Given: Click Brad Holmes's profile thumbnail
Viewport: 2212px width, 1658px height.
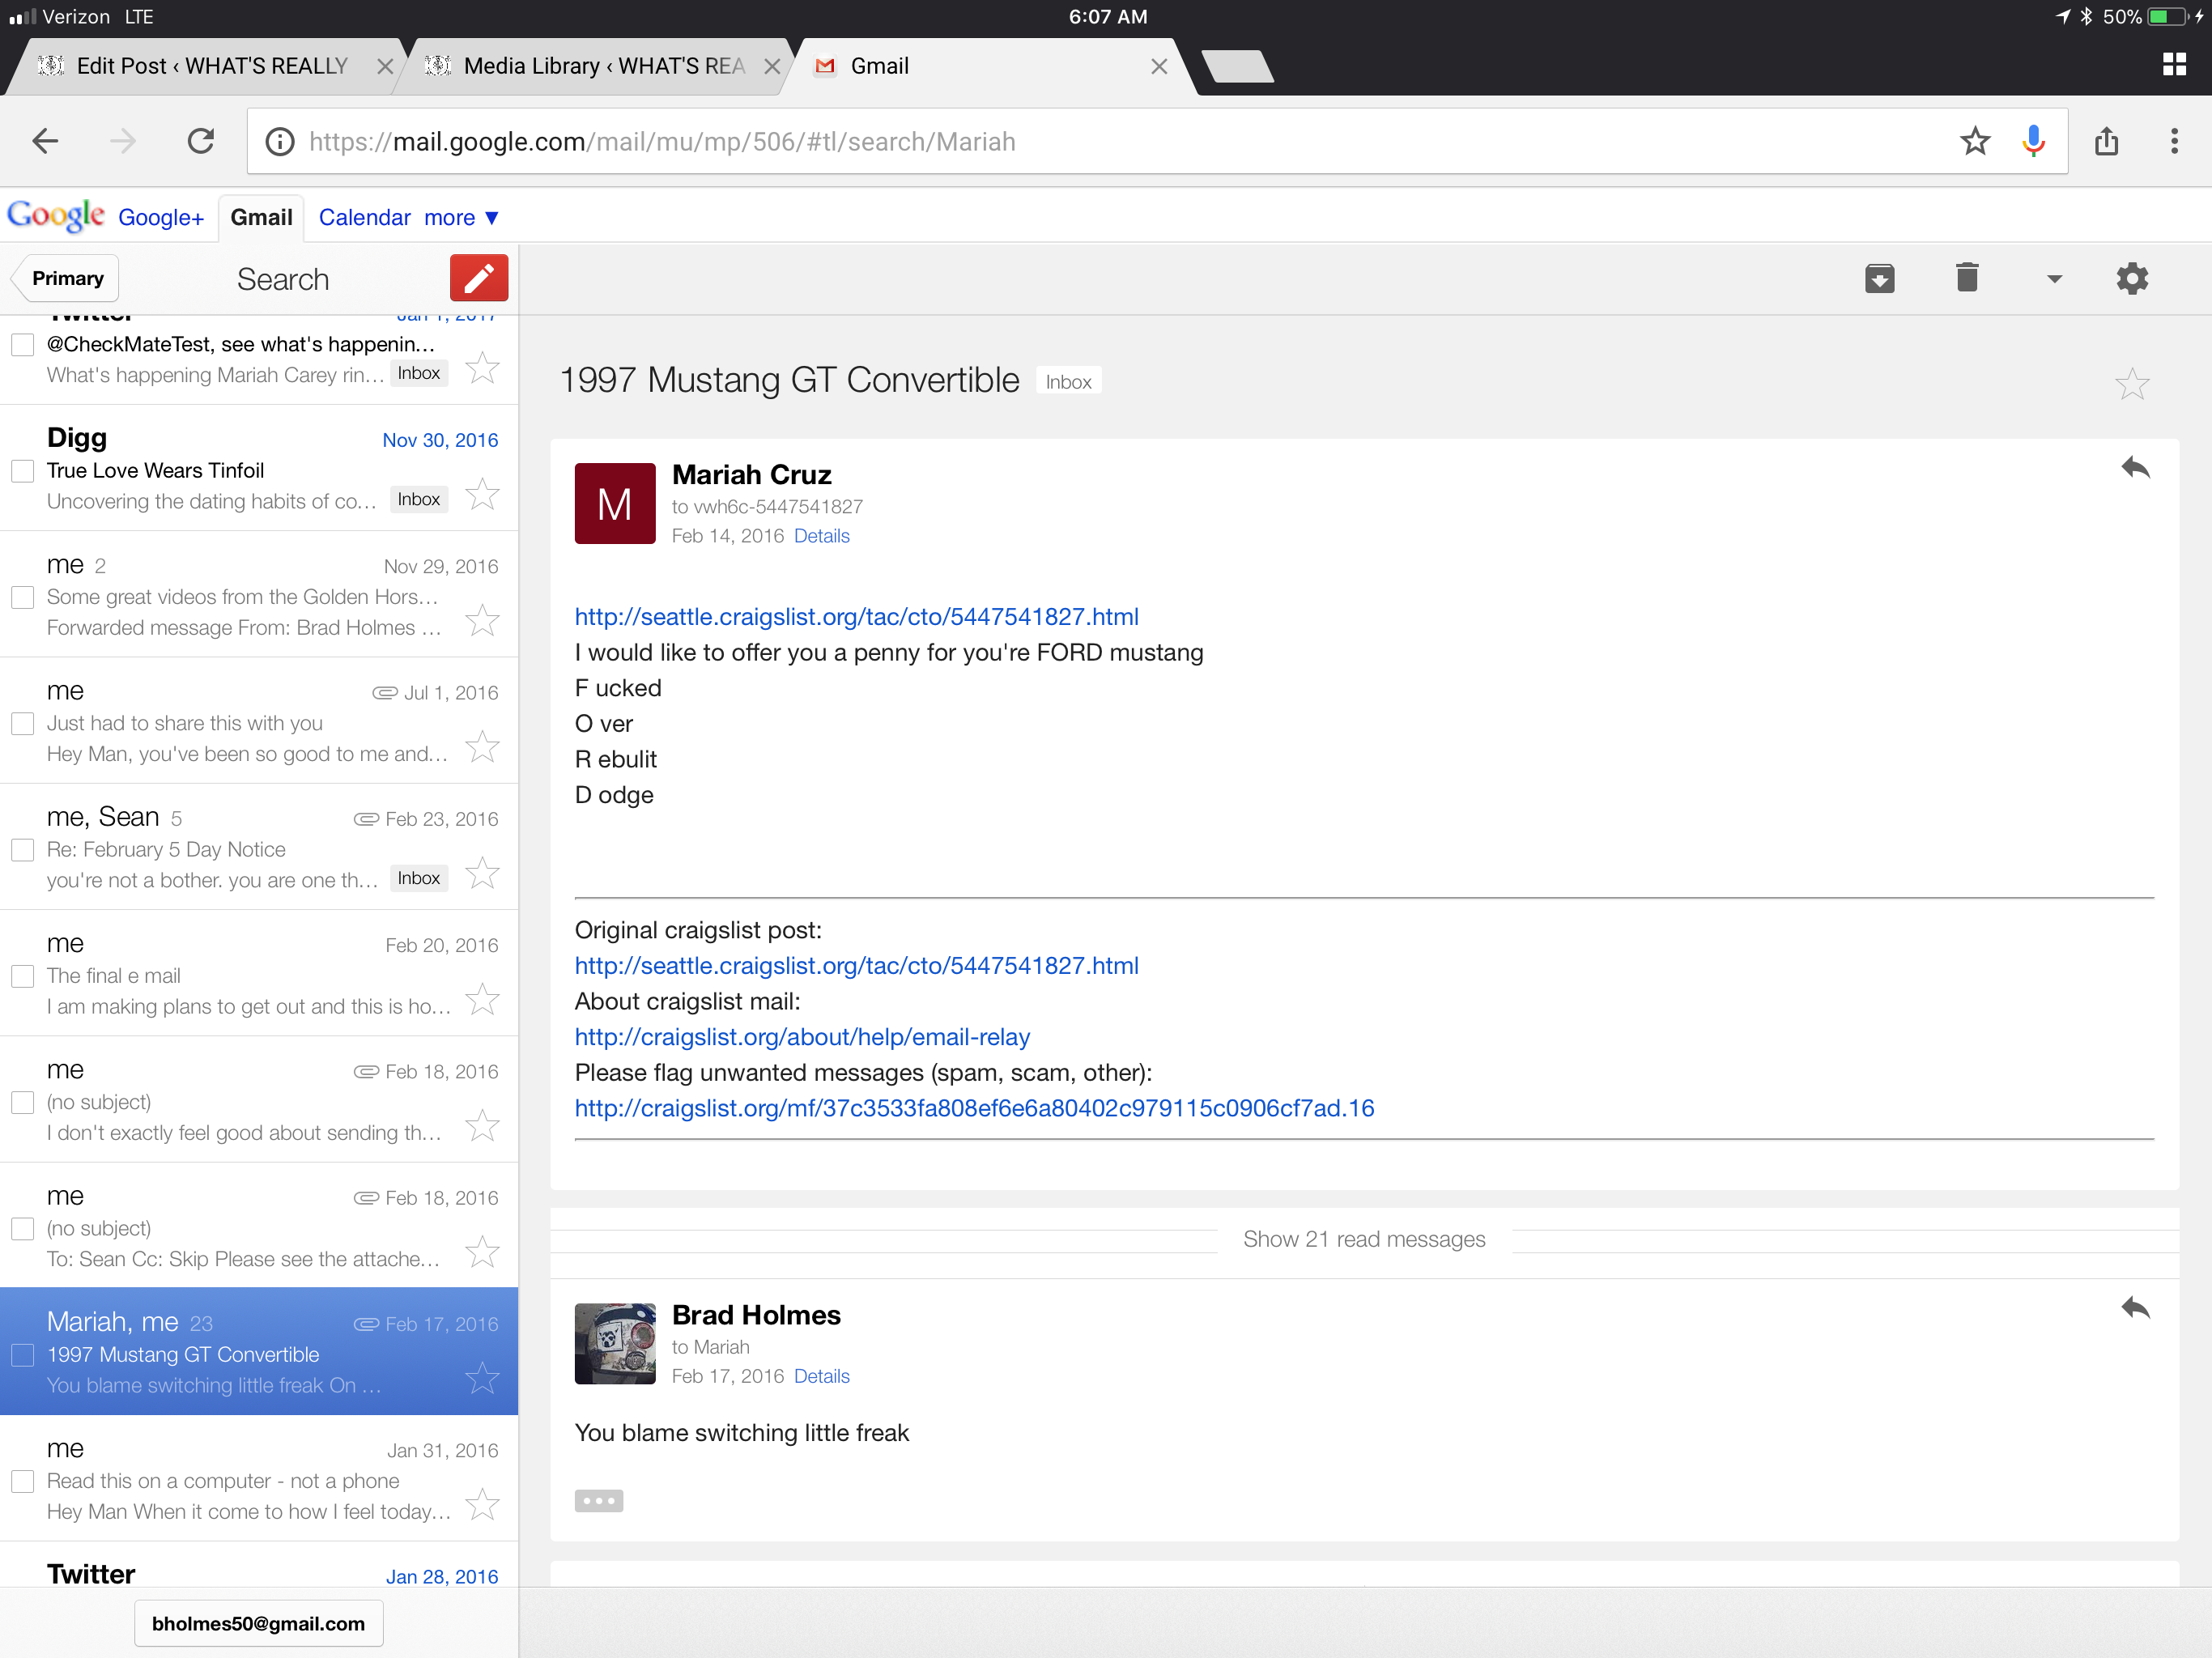Looking at the screenshot, I should coord(615,1343).
